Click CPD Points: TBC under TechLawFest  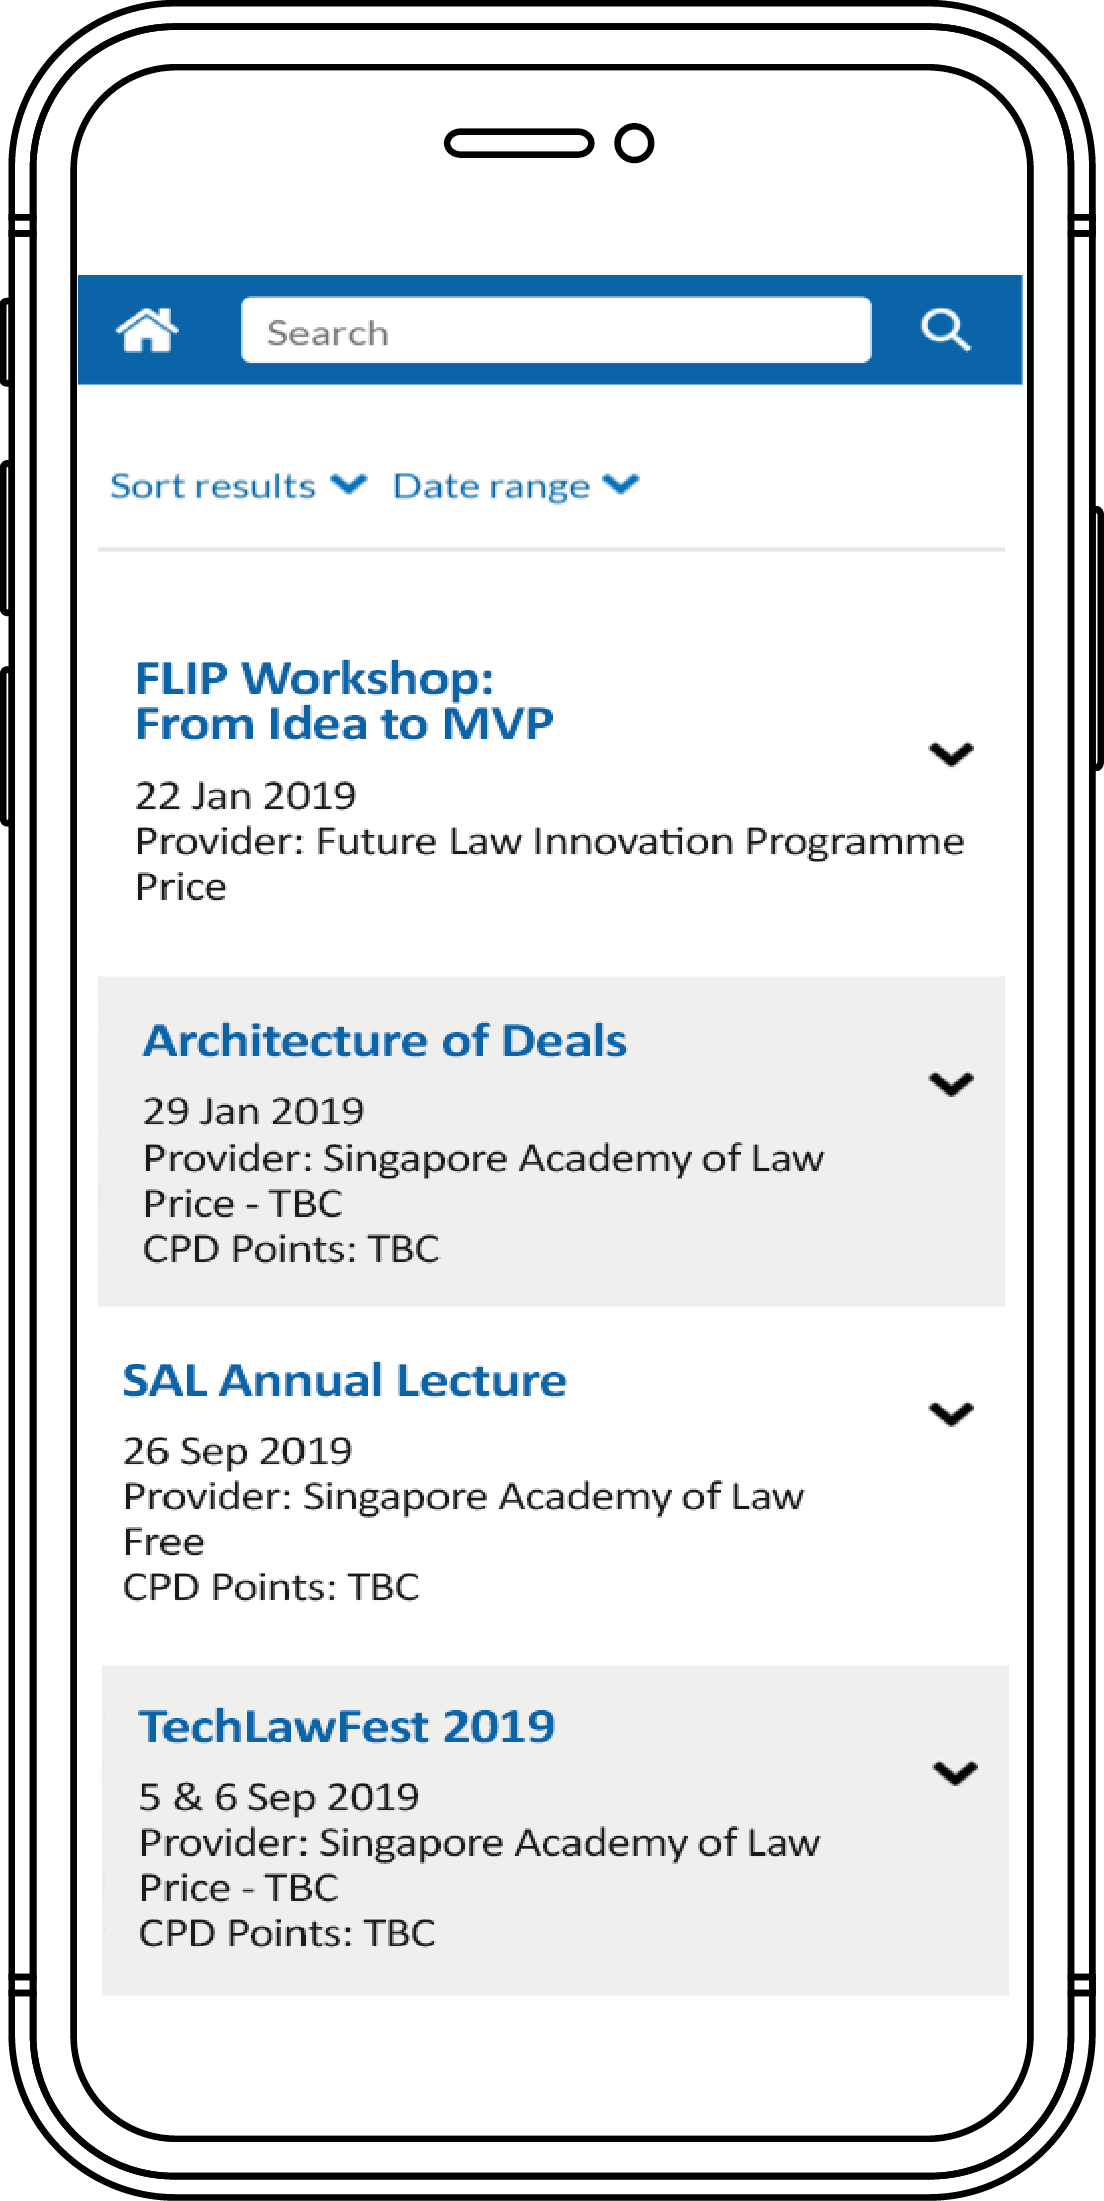(x=287, y=1933)
